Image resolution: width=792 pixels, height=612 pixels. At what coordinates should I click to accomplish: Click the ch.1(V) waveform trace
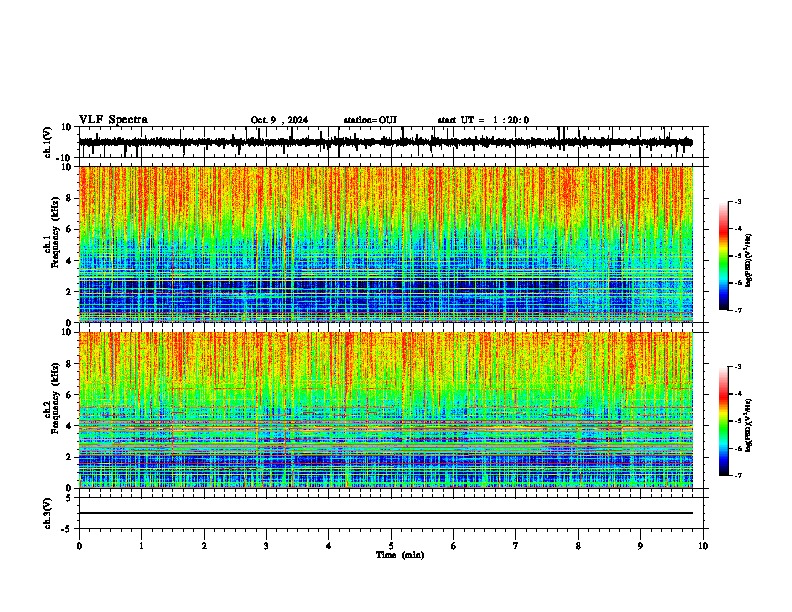click(386, 142)
